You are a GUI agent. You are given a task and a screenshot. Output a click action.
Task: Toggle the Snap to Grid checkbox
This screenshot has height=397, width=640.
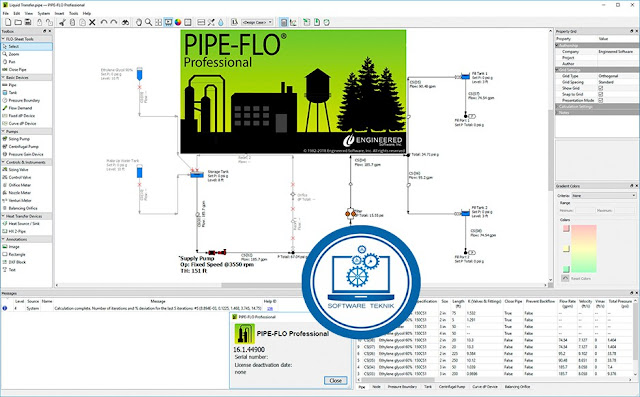coord(600,94)
